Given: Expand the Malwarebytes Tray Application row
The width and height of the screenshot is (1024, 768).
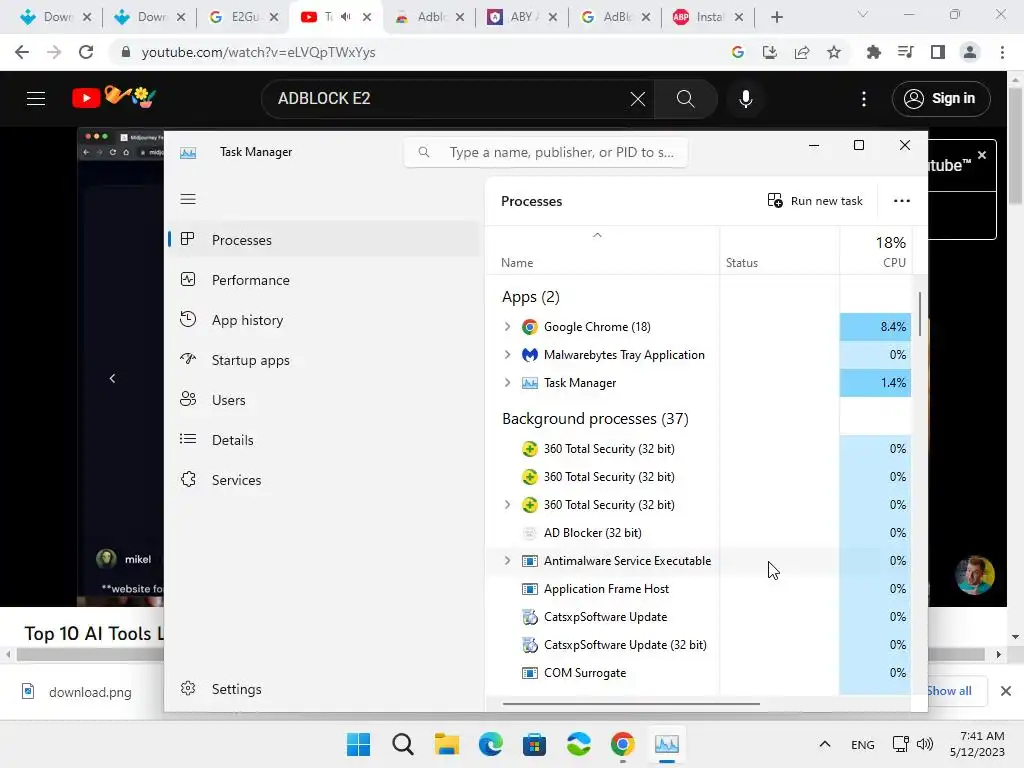Looking at the screenshot, I should [507, 355].
